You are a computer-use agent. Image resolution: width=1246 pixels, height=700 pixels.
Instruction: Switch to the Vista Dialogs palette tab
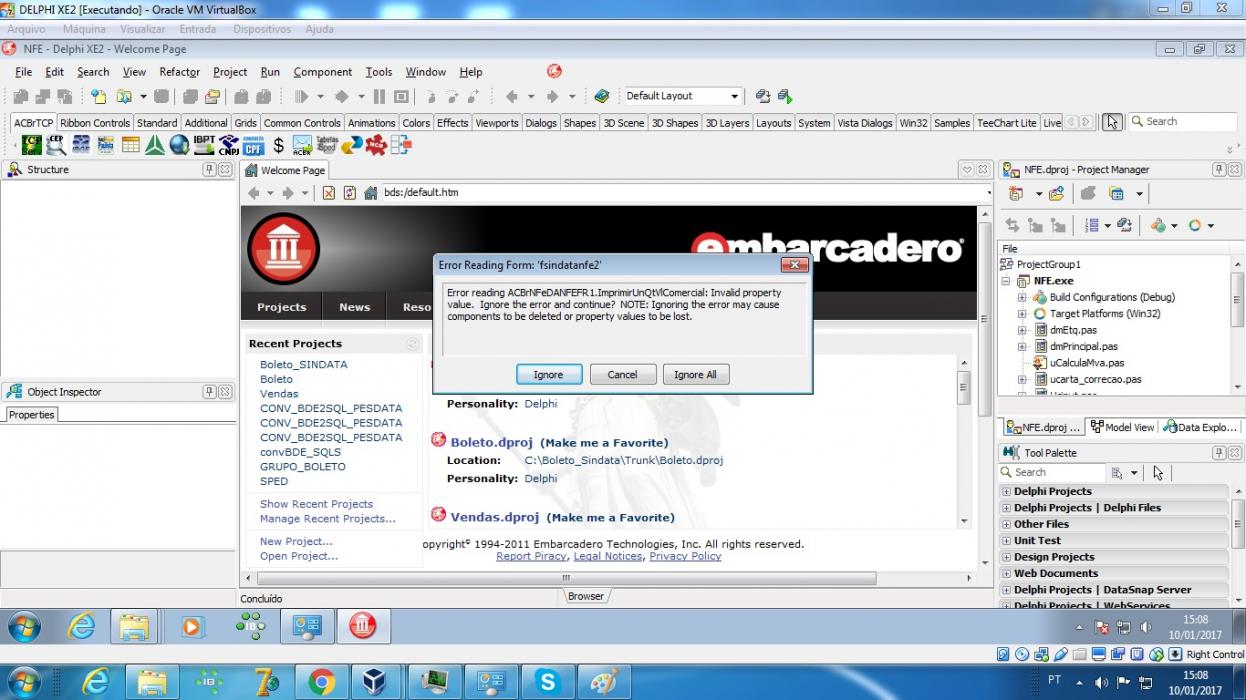click(865, 123)
